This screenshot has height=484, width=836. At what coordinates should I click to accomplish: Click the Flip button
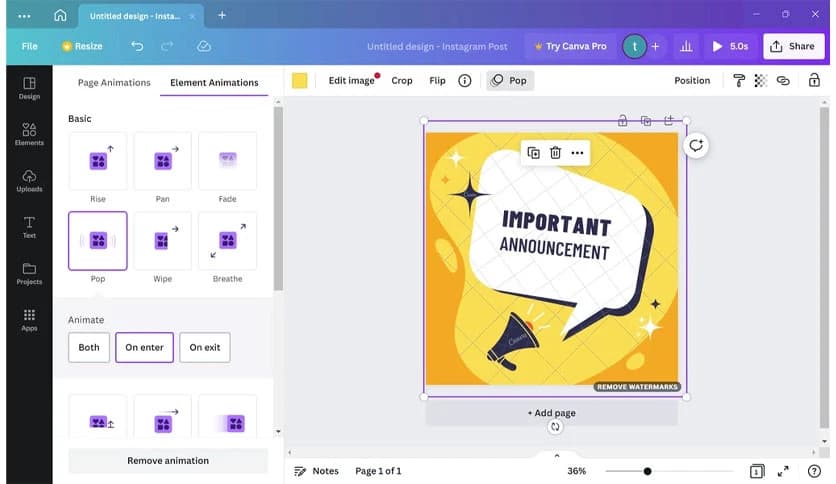pos(437,80)
